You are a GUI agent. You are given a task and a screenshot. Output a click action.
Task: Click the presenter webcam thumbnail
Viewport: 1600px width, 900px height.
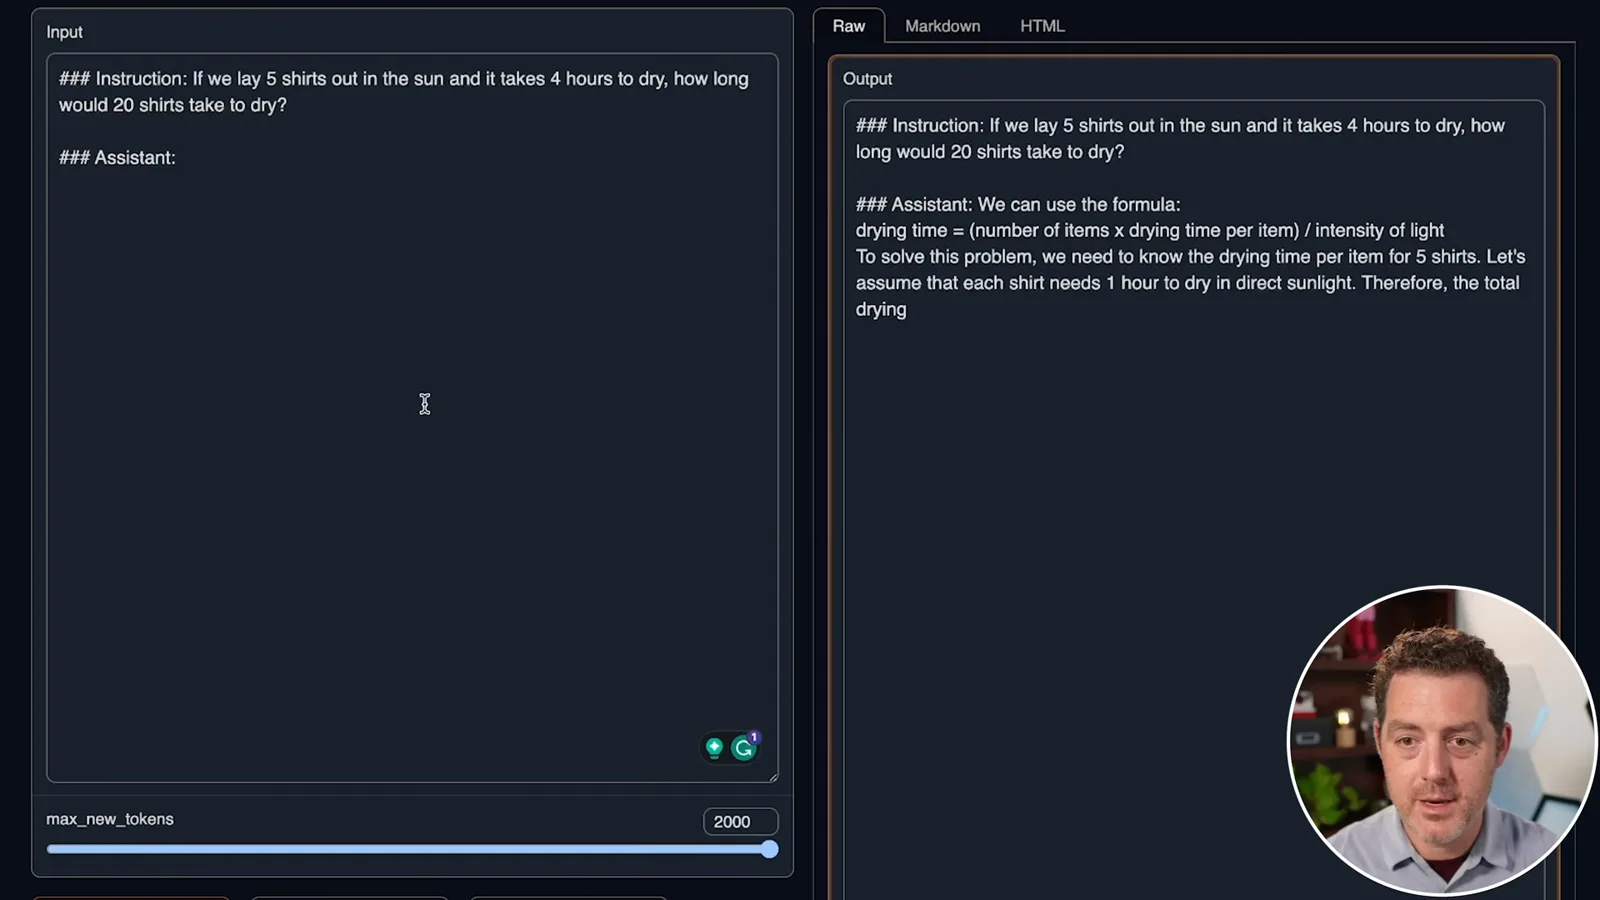click(1442, 740)
